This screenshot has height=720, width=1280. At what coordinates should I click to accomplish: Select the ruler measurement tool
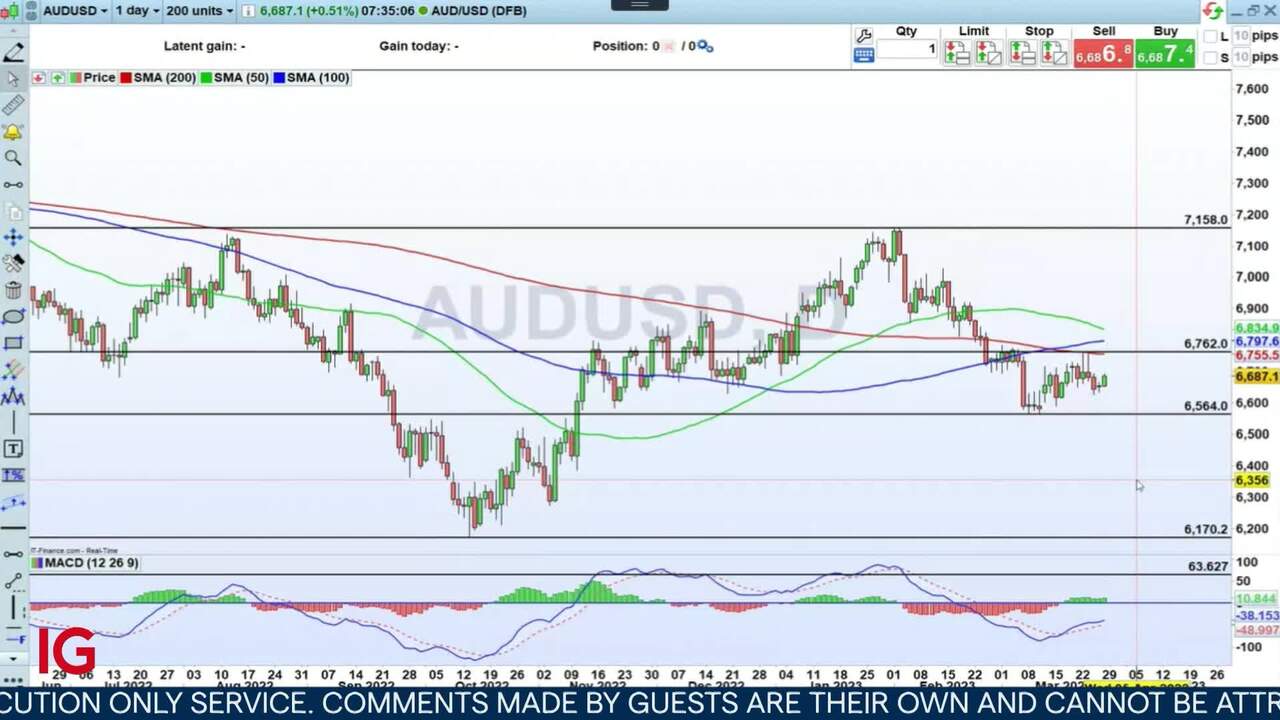(x=13, y=106)
